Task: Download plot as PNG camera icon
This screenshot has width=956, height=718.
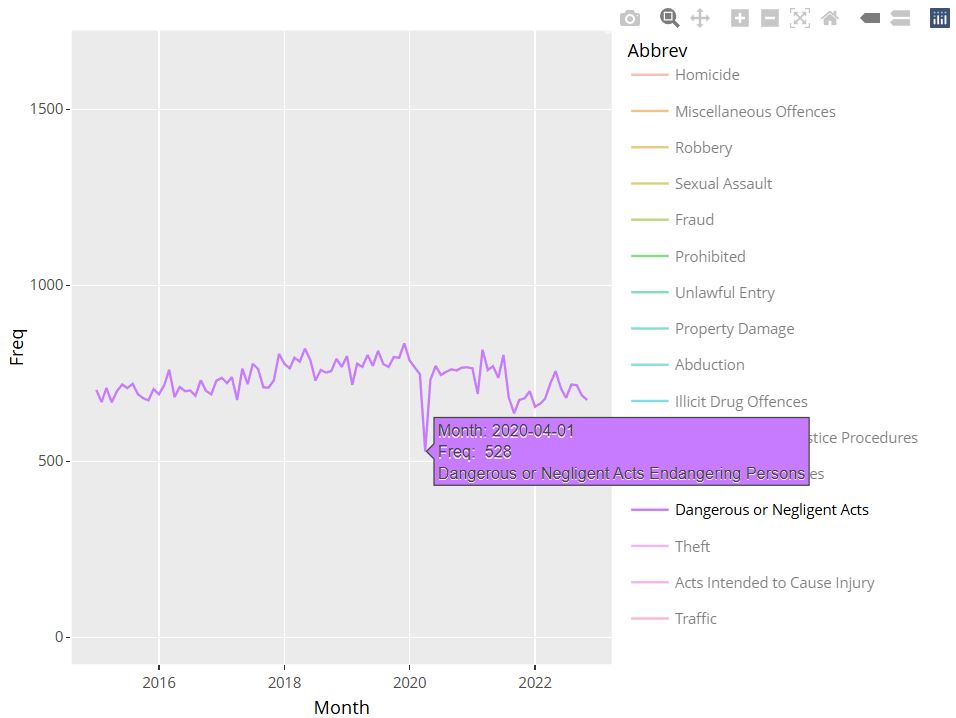Action: pos(629,18)
